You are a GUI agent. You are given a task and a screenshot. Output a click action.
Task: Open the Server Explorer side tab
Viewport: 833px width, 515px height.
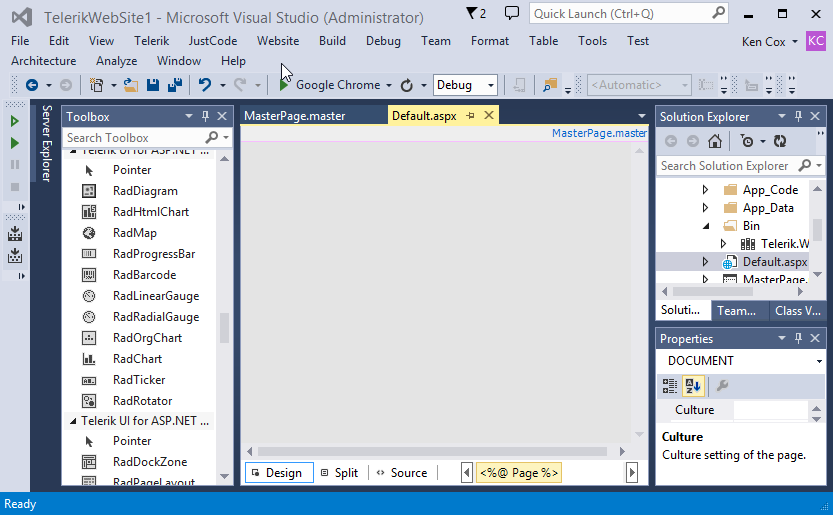tap(47, 143)
